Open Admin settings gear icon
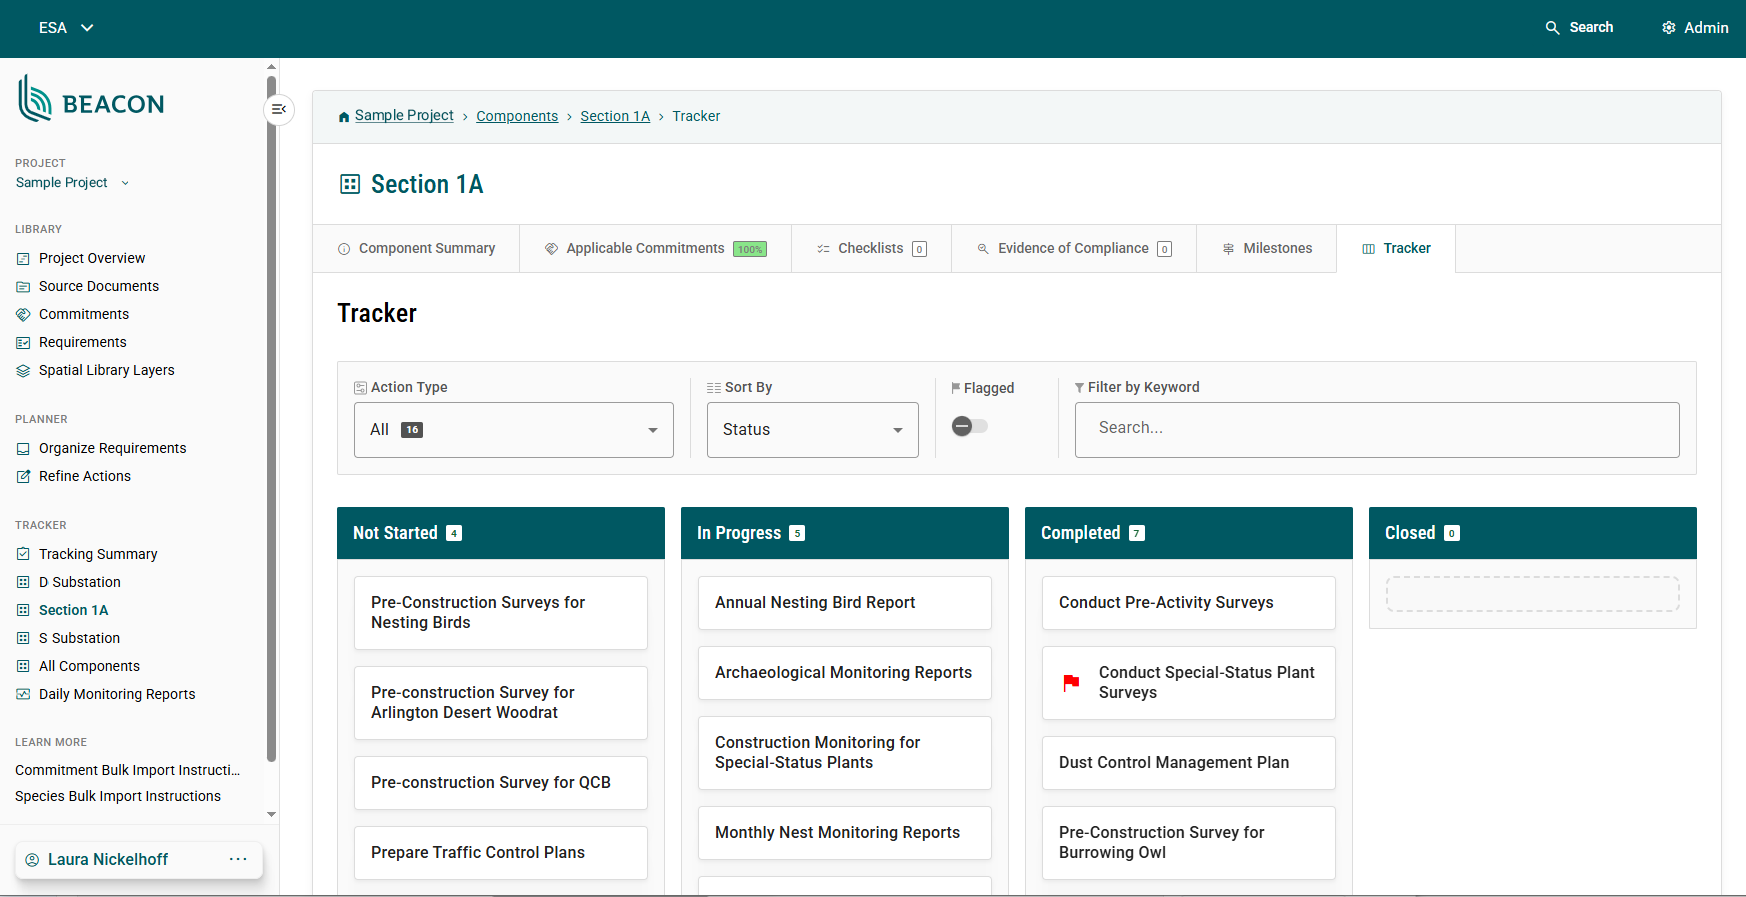 tap(1668, 28)
